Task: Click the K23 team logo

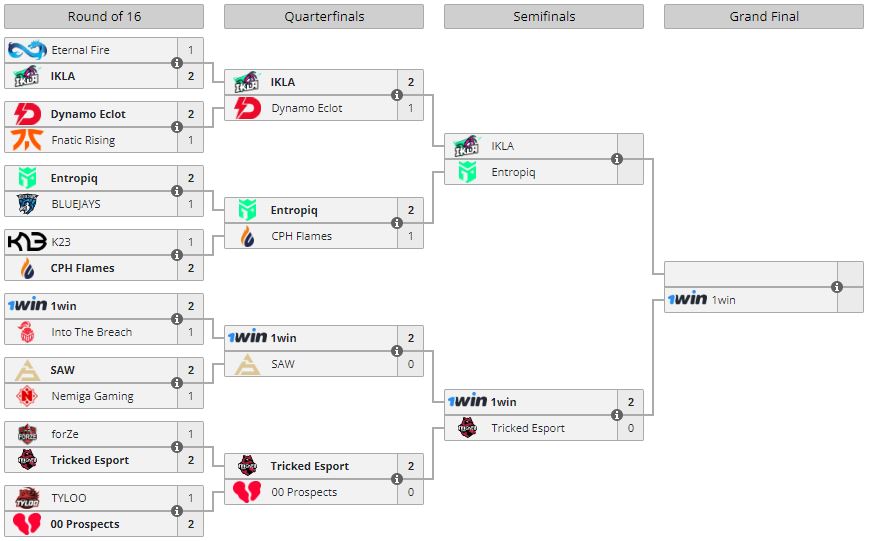Action: (27, 242)
